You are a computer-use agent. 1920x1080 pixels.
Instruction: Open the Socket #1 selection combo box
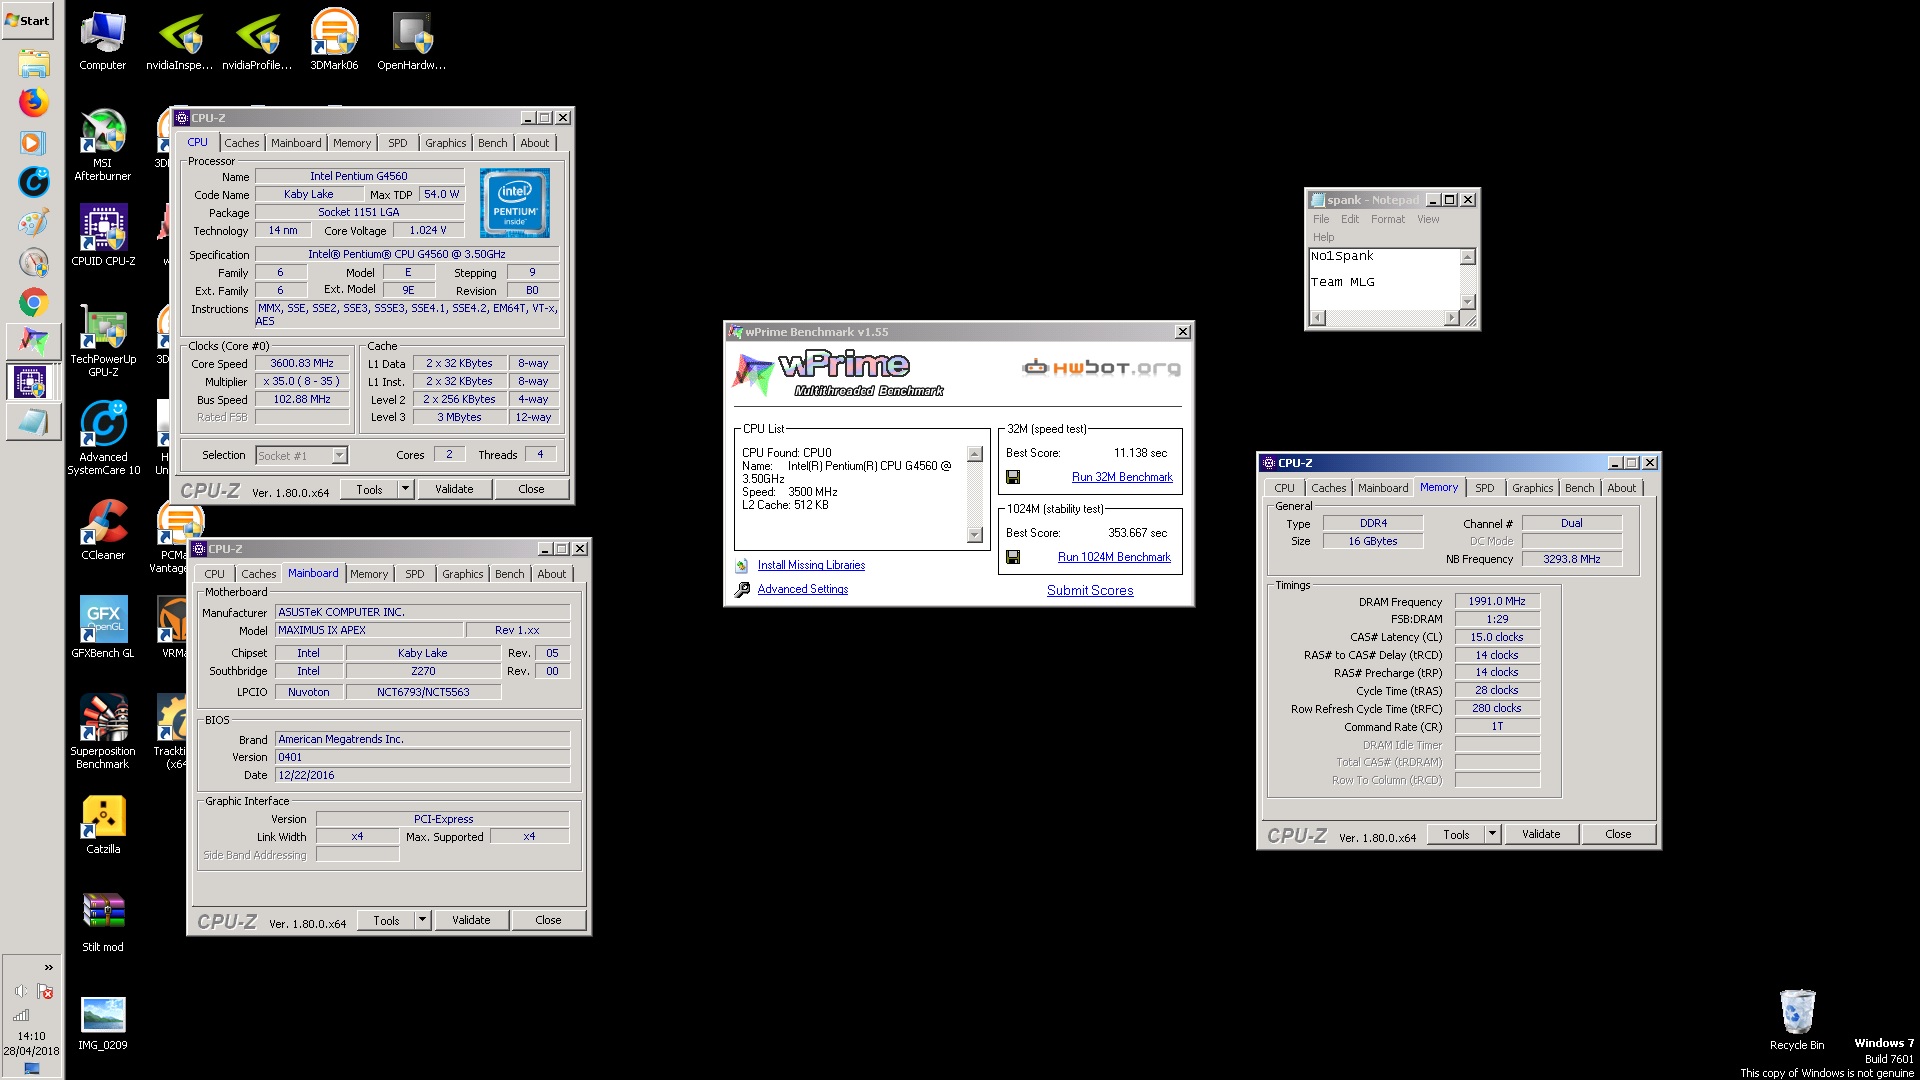[301, 455]
